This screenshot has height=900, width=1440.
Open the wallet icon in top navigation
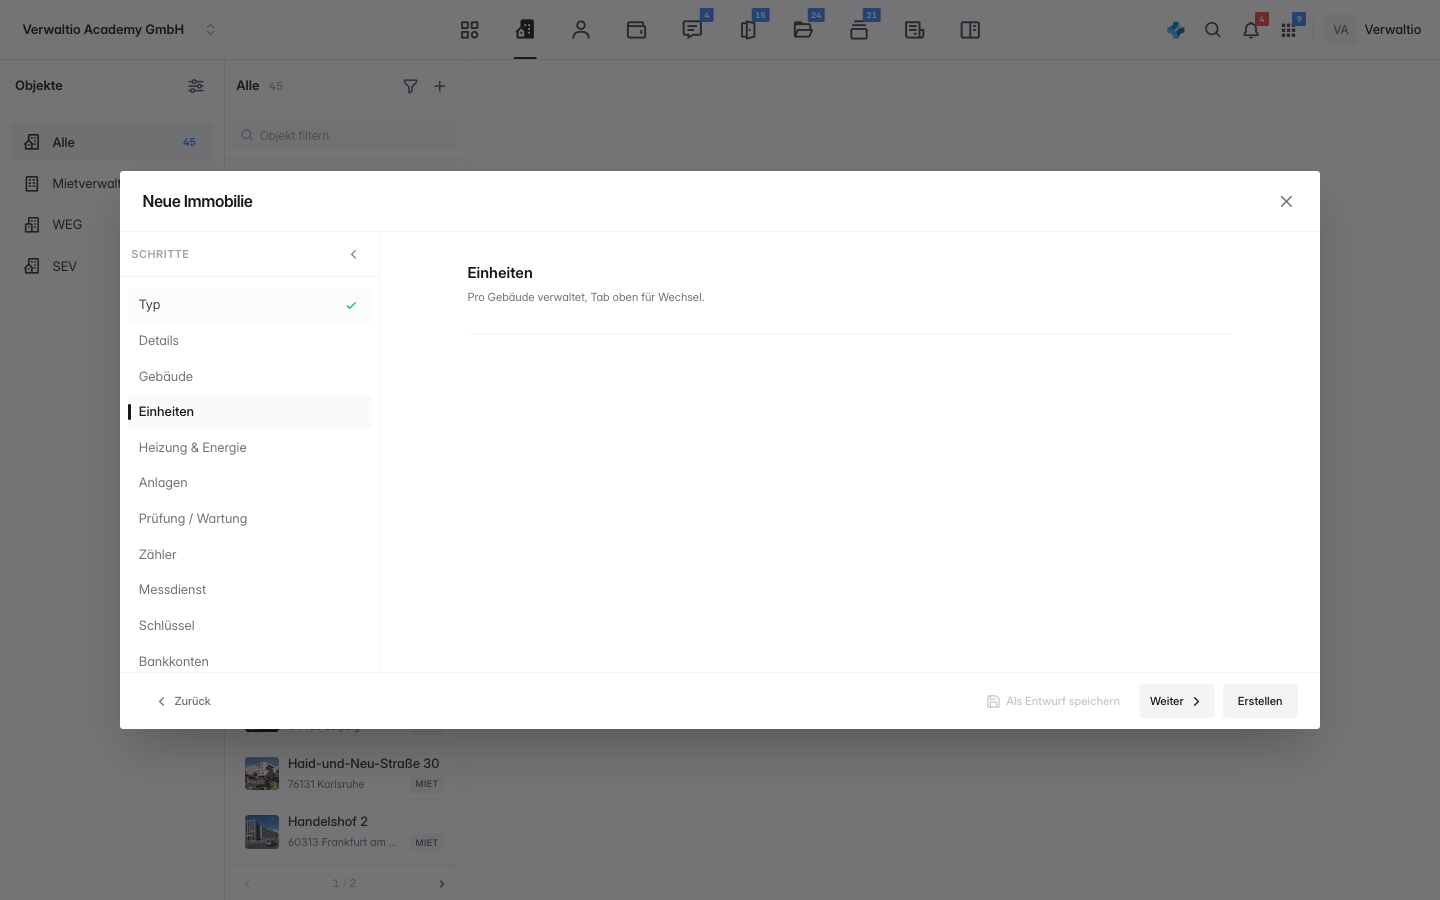(x=636, y=30)
